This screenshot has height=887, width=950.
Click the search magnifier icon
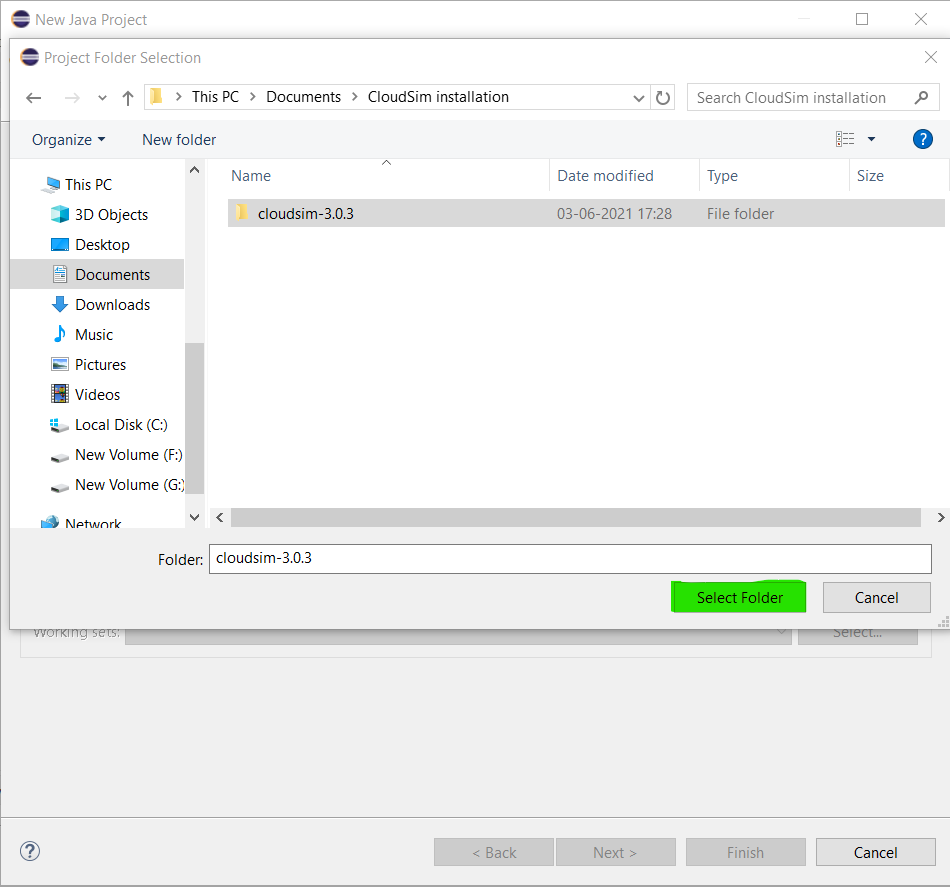coord(922,97)
